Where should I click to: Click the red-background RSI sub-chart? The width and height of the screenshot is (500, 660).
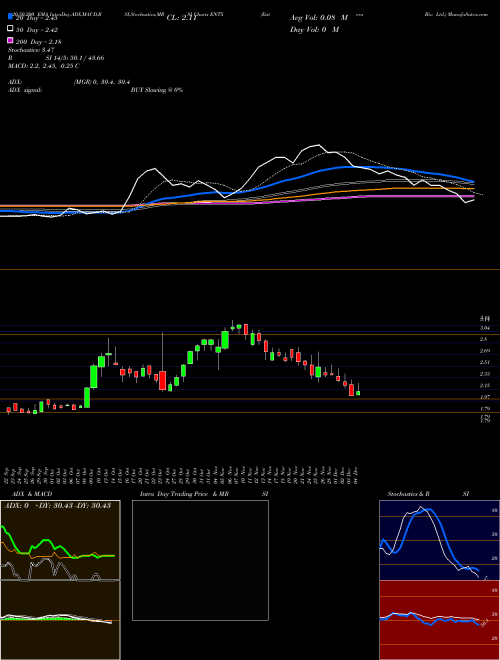point(439,620)
